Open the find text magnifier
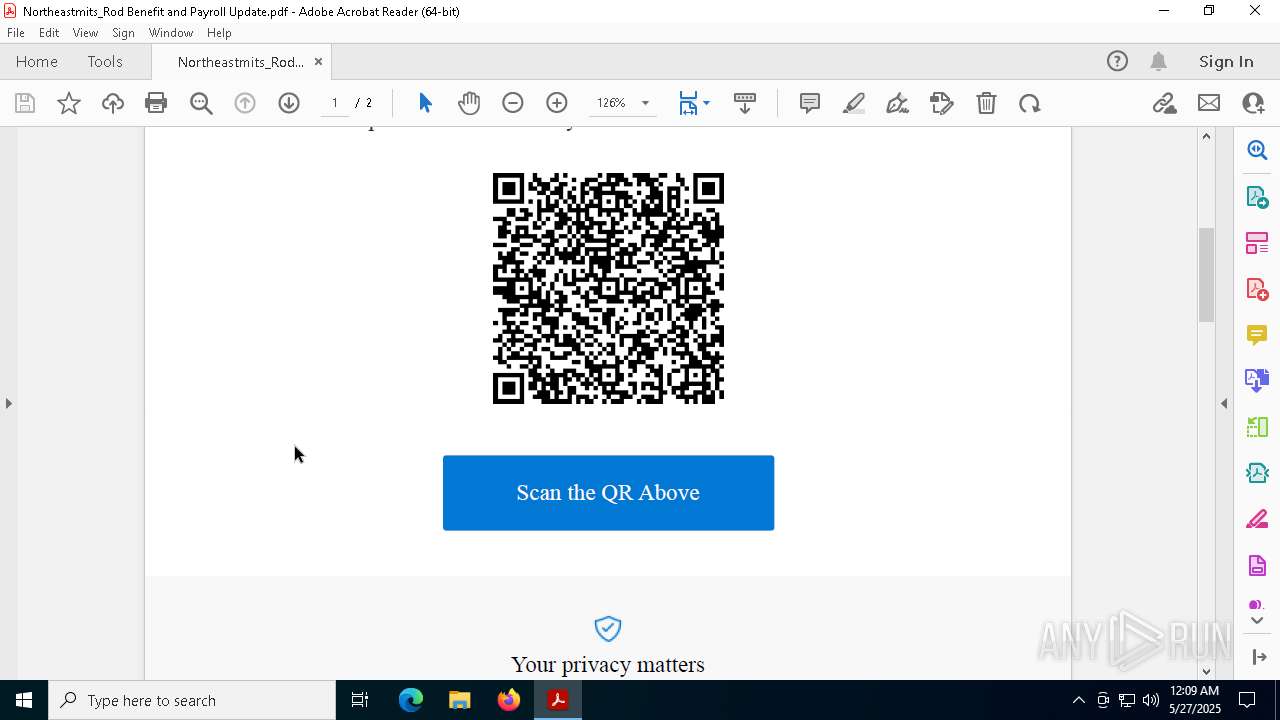Viewport: 1280px width, 720px height. 201,103
